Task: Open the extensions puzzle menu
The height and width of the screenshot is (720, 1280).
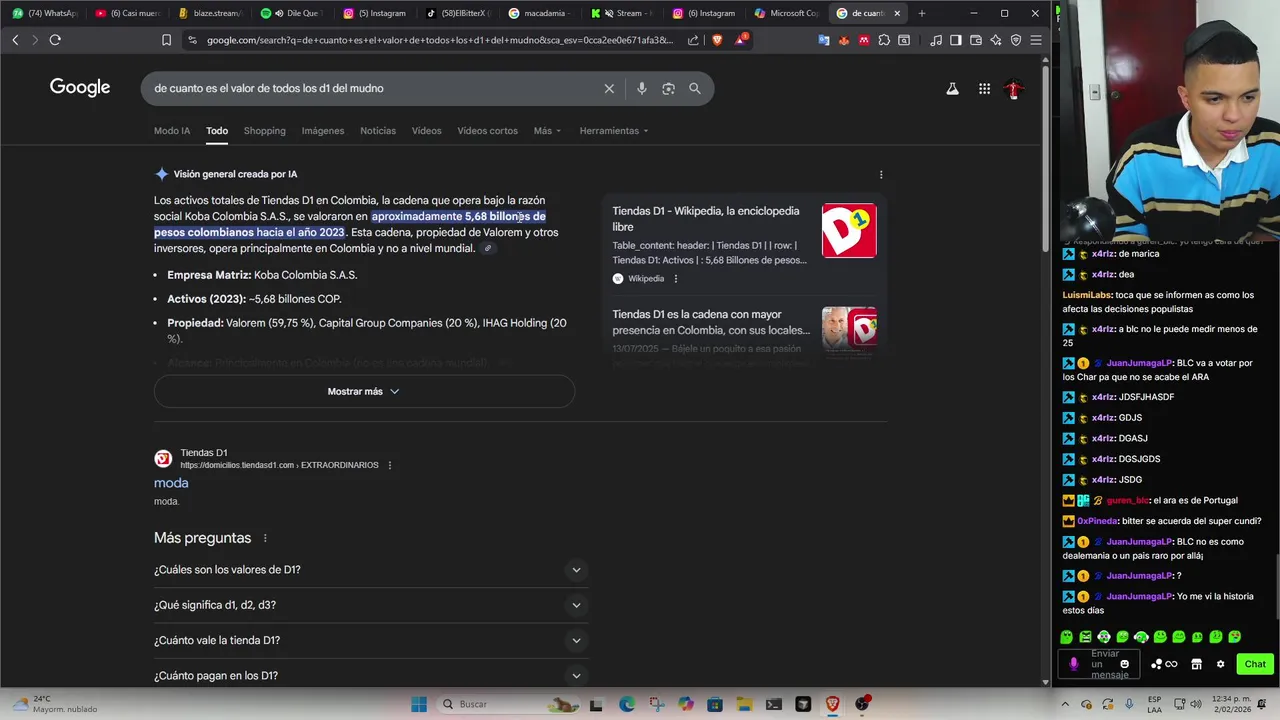Action: click(884, 40)
